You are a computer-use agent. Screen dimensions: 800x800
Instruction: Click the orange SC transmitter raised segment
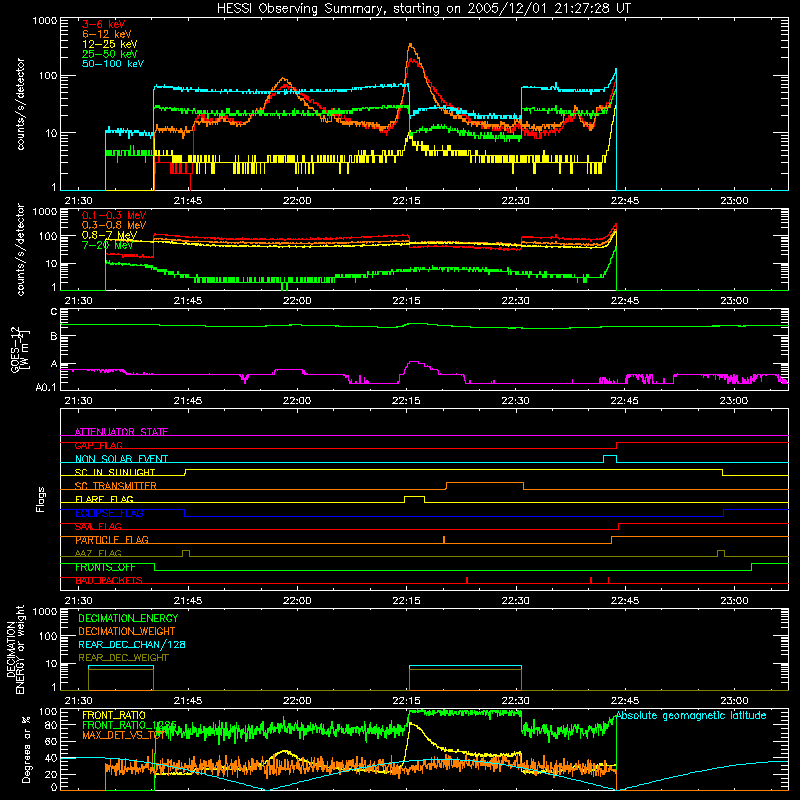pos(485,484)
